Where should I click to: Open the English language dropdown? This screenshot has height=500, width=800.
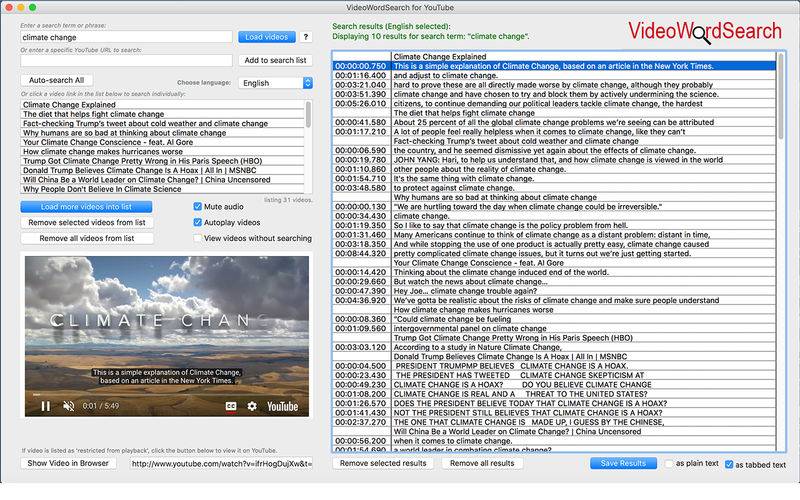[276, 83]
